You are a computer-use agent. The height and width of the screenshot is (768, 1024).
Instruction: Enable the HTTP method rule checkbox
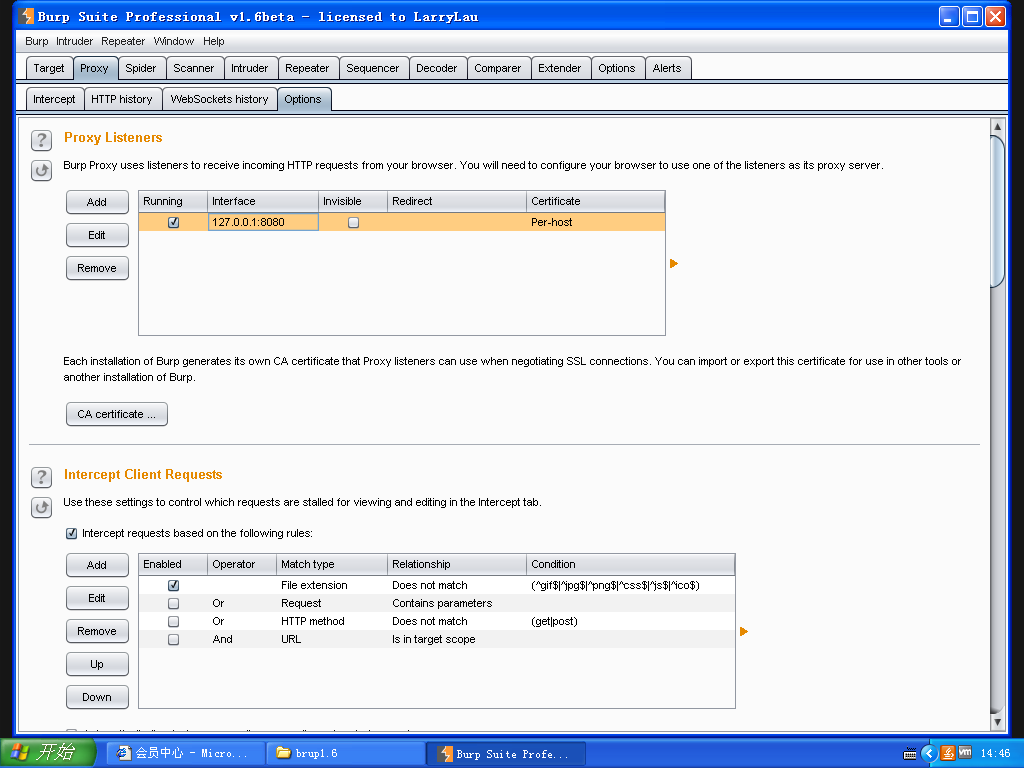tap(173, 621)
